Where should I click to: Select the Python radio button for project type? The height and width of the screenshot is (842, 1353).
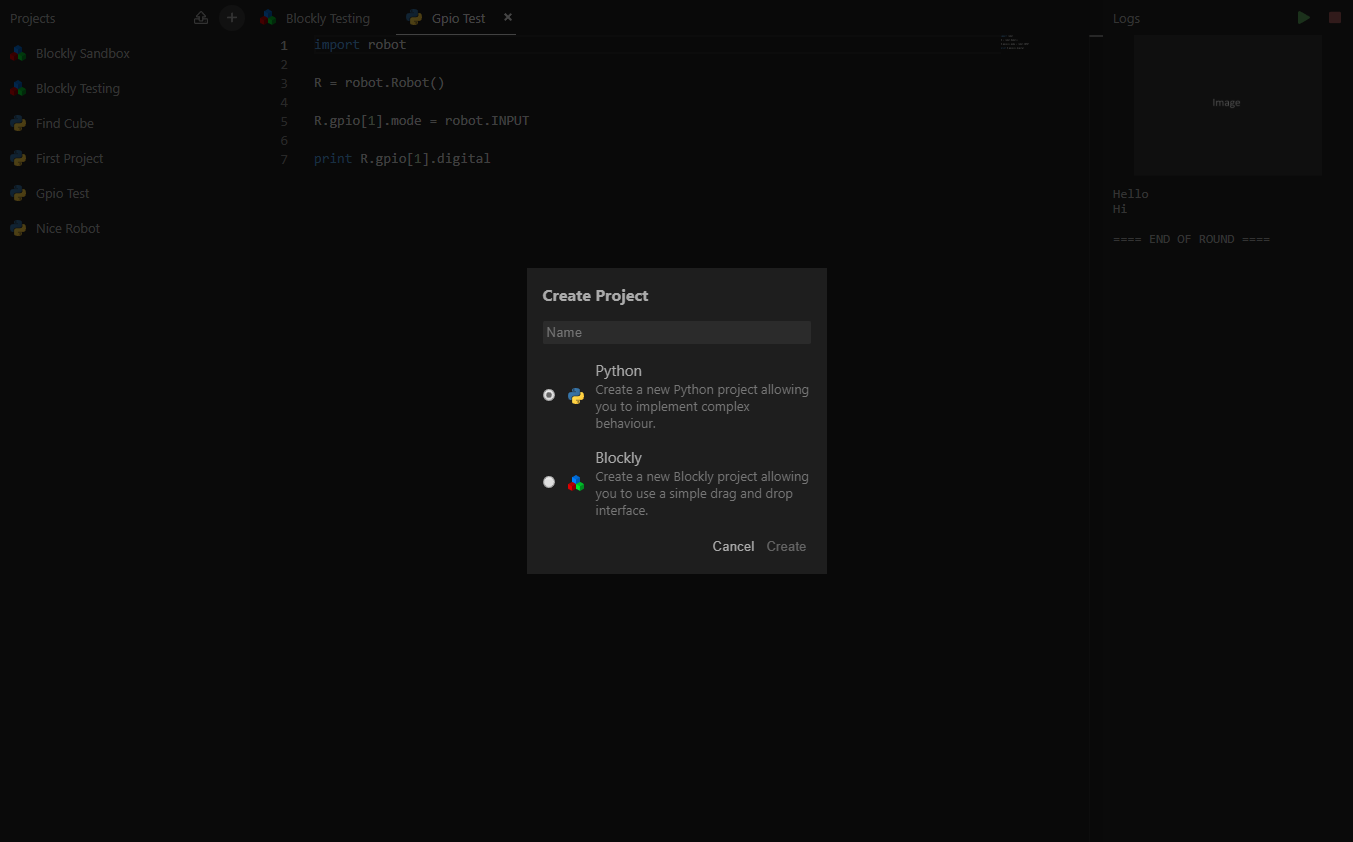click(549, 395)
